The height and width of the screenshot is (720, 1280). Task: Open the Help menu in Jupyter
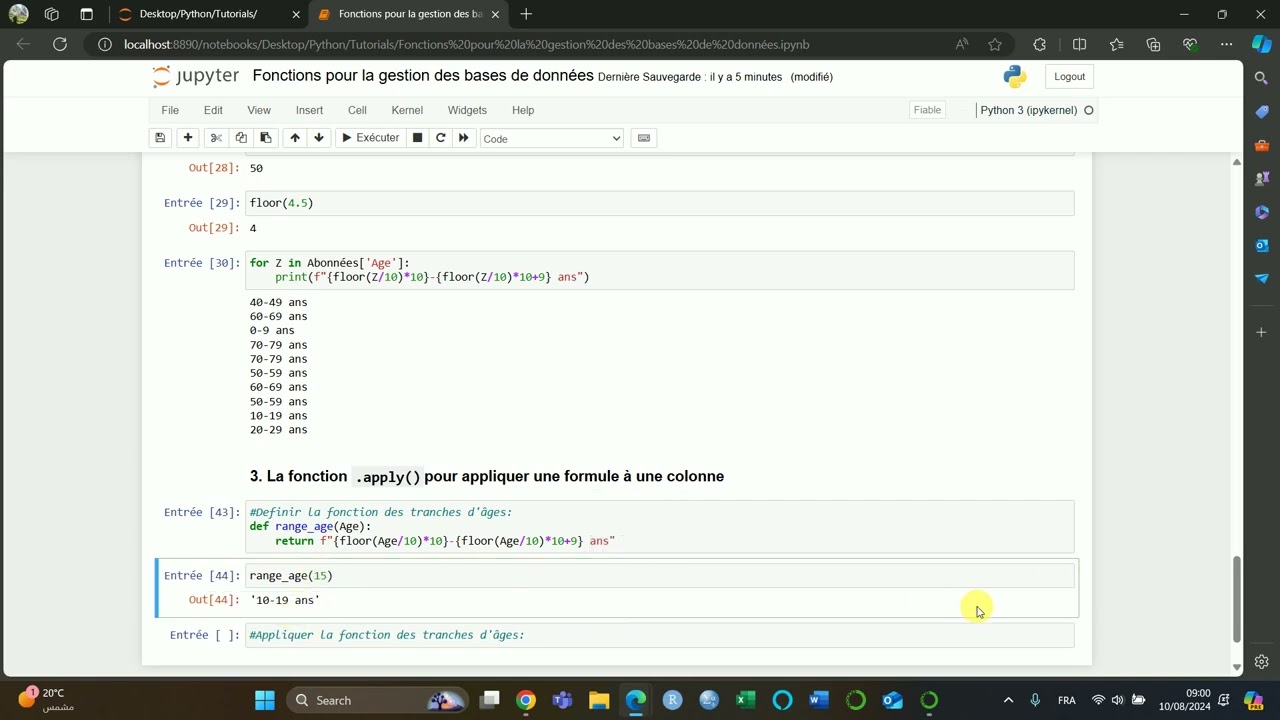523,110
